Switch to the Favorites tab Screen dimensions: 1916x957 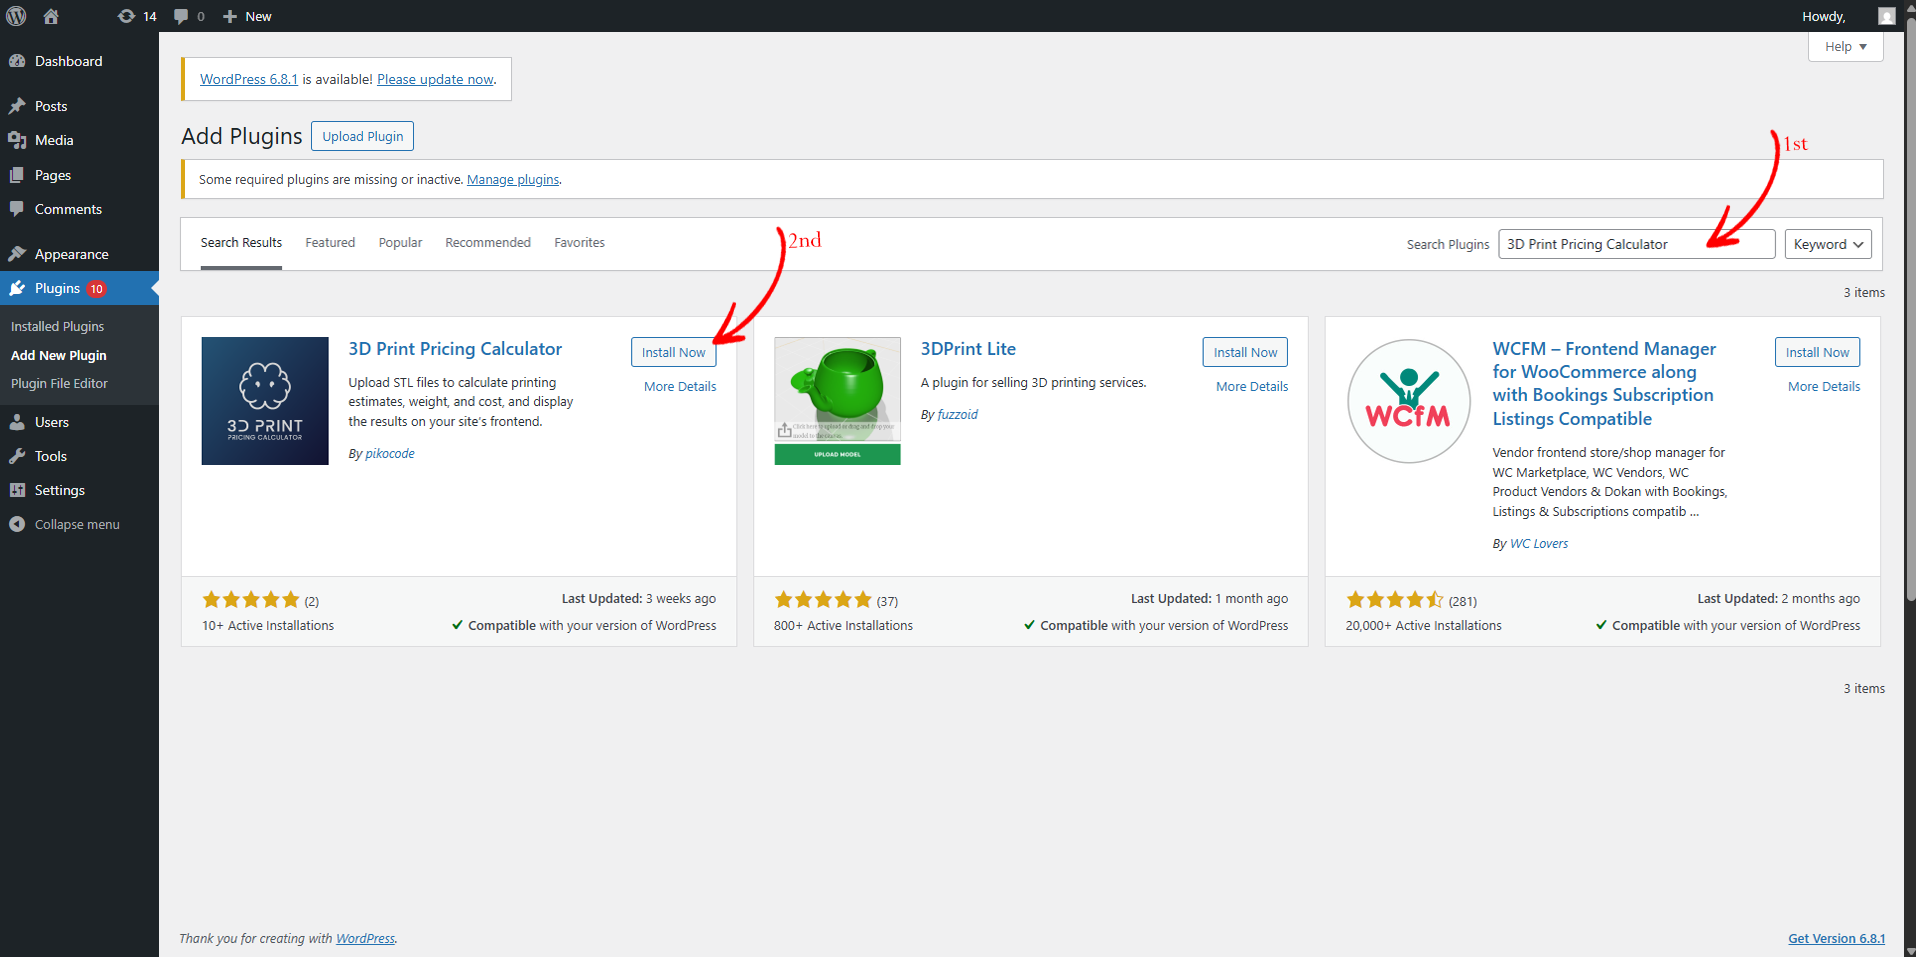[579, 243]
